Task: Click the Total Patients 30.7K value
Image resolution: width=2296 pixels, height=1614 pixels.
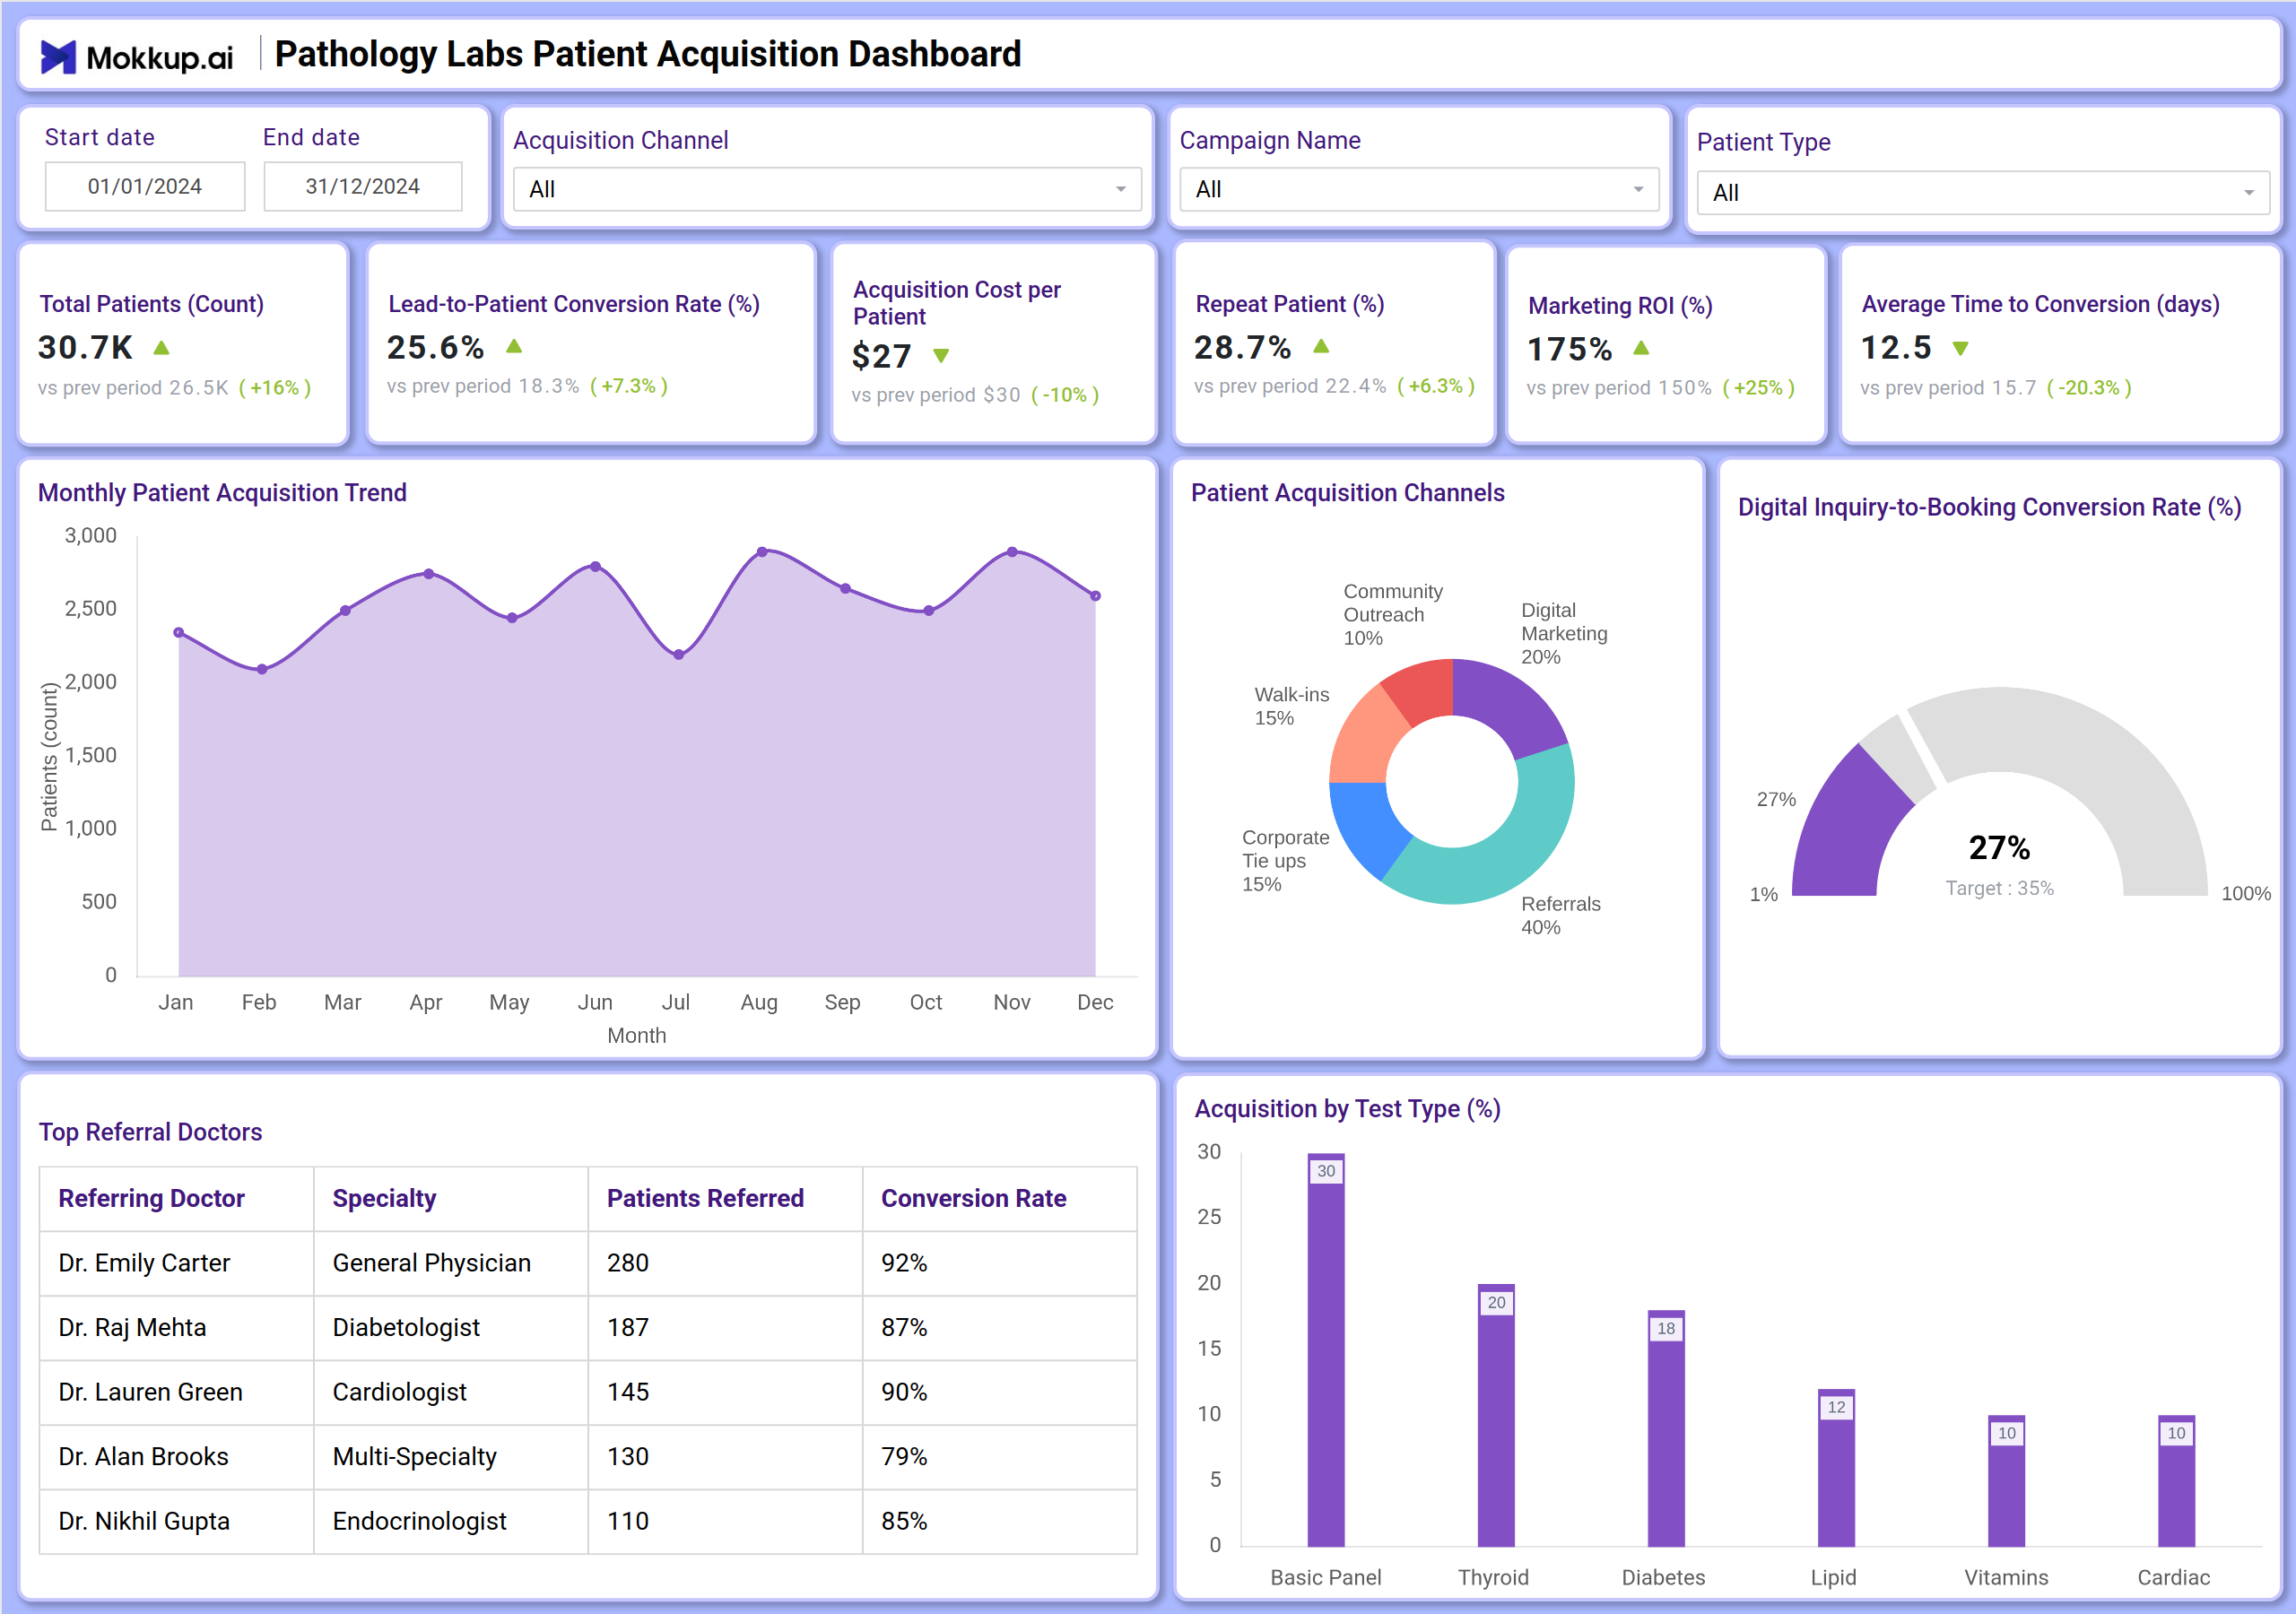Action: tap(85, 347)
